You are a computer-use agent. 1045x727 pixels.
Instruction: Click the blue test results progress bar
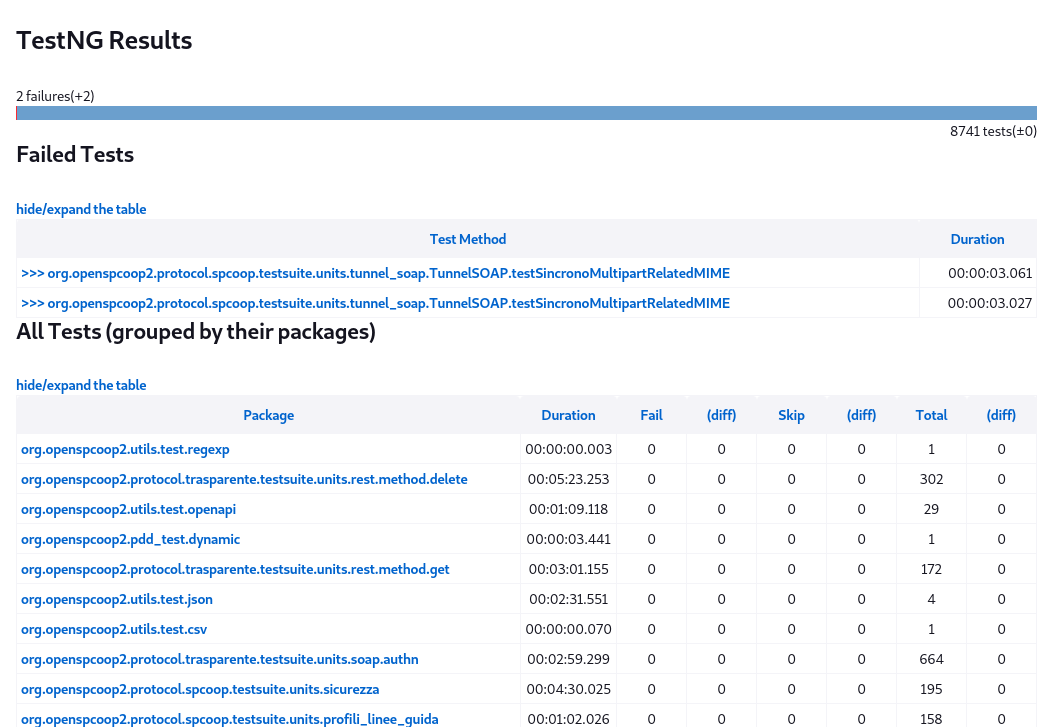[526, 113]
